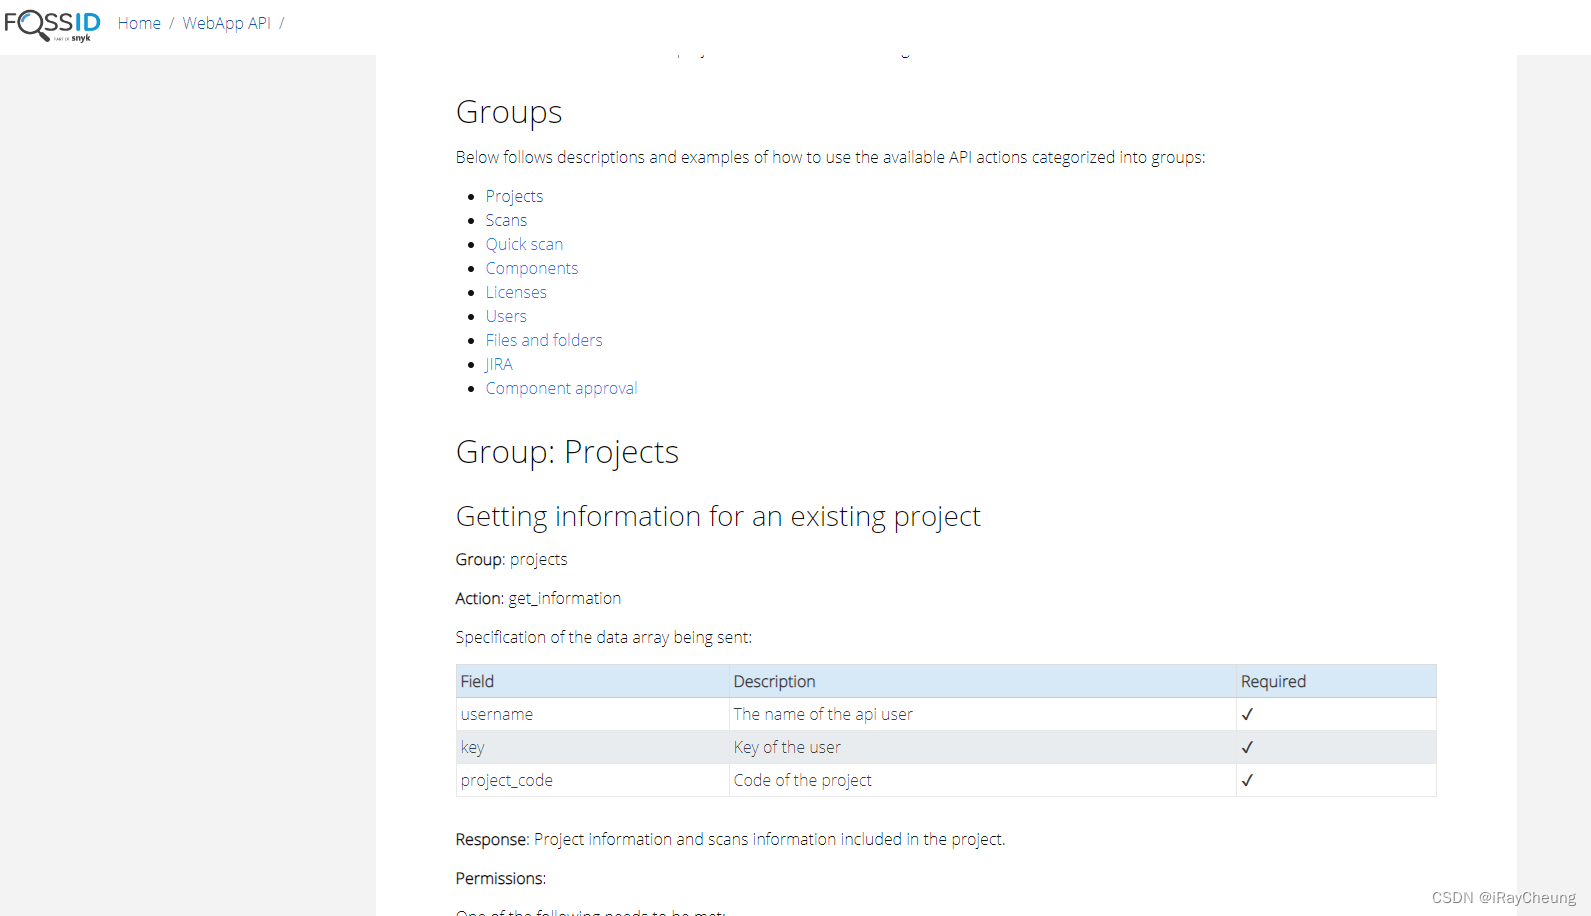Jump to the Projects group link
This screenshot has height=916, width=1591.
coord(514,196)
